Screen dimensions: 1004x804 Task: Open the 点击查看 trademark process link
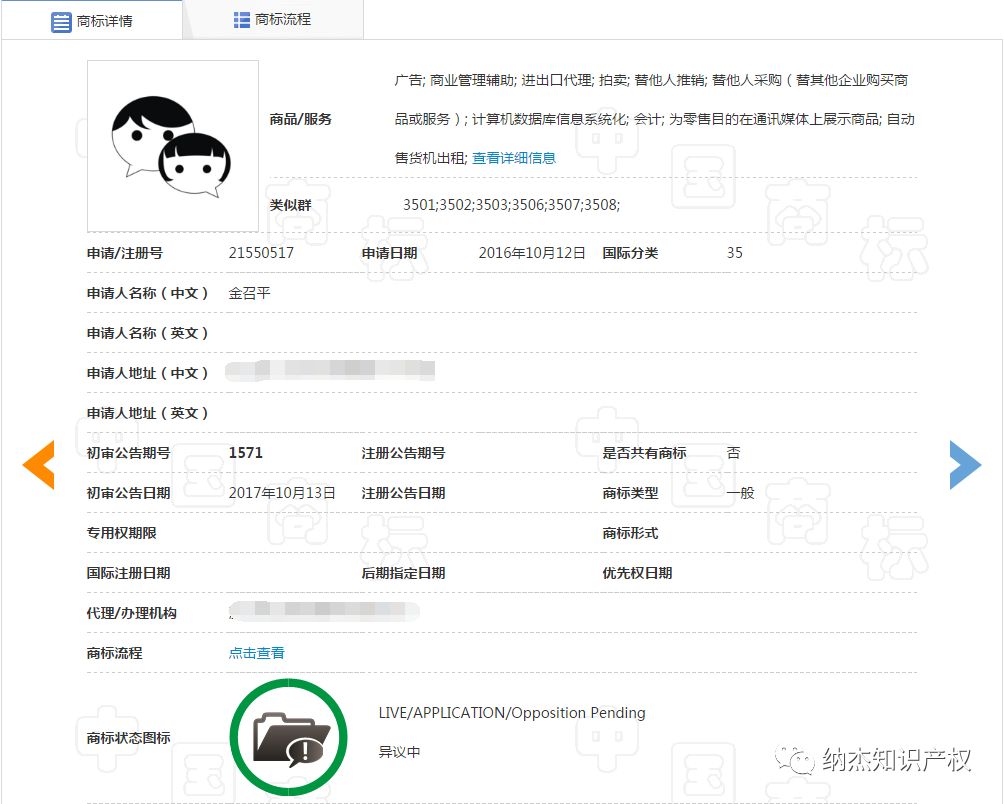pos(255,652)
